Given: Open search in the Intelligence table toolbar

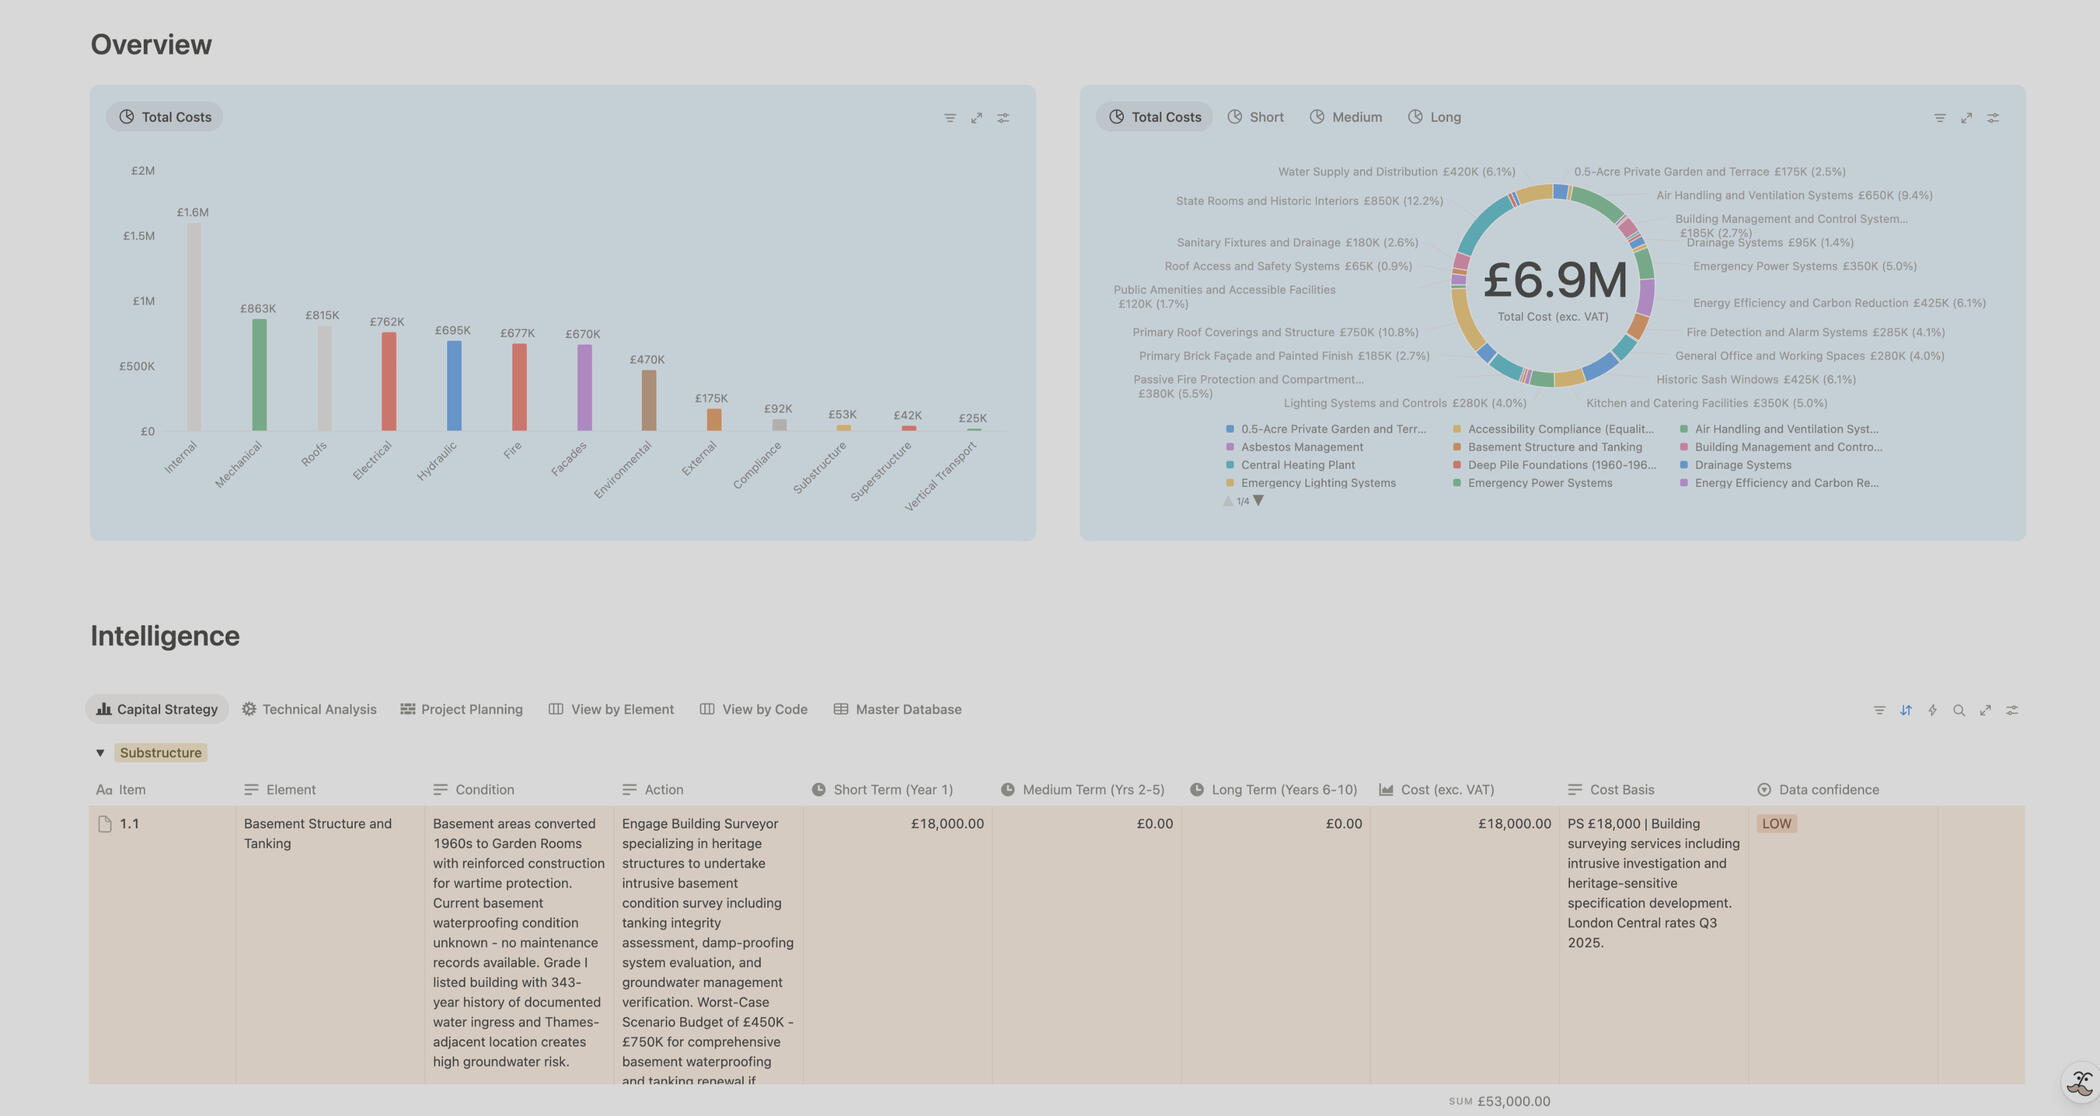Looking at the screenshot, I should coord(1958,710).
